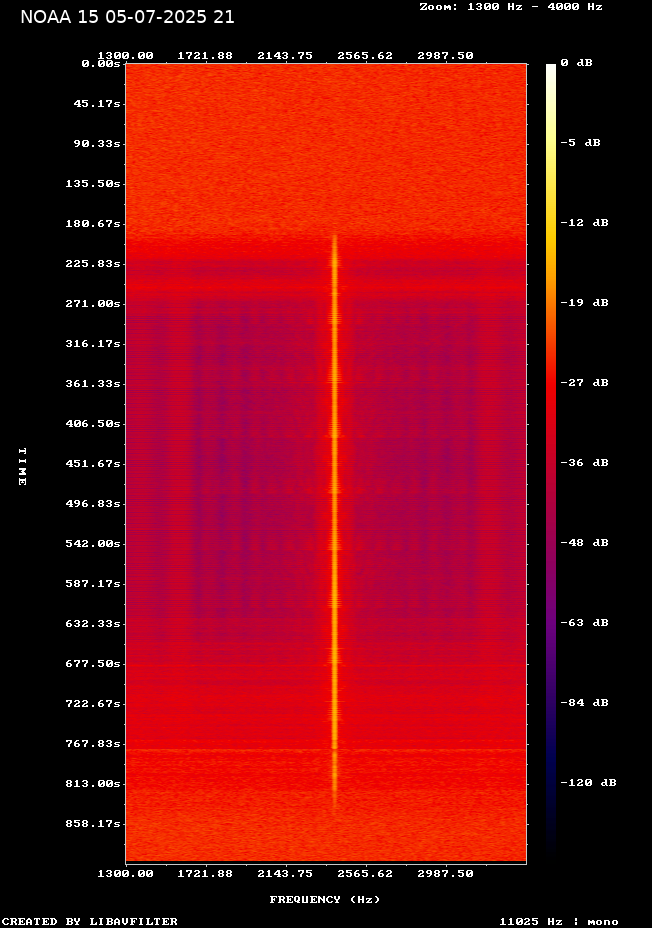The width and height of the screenshot is (652, 928).
Task: Click the 677.50s time label
Action: coord(93,663)
